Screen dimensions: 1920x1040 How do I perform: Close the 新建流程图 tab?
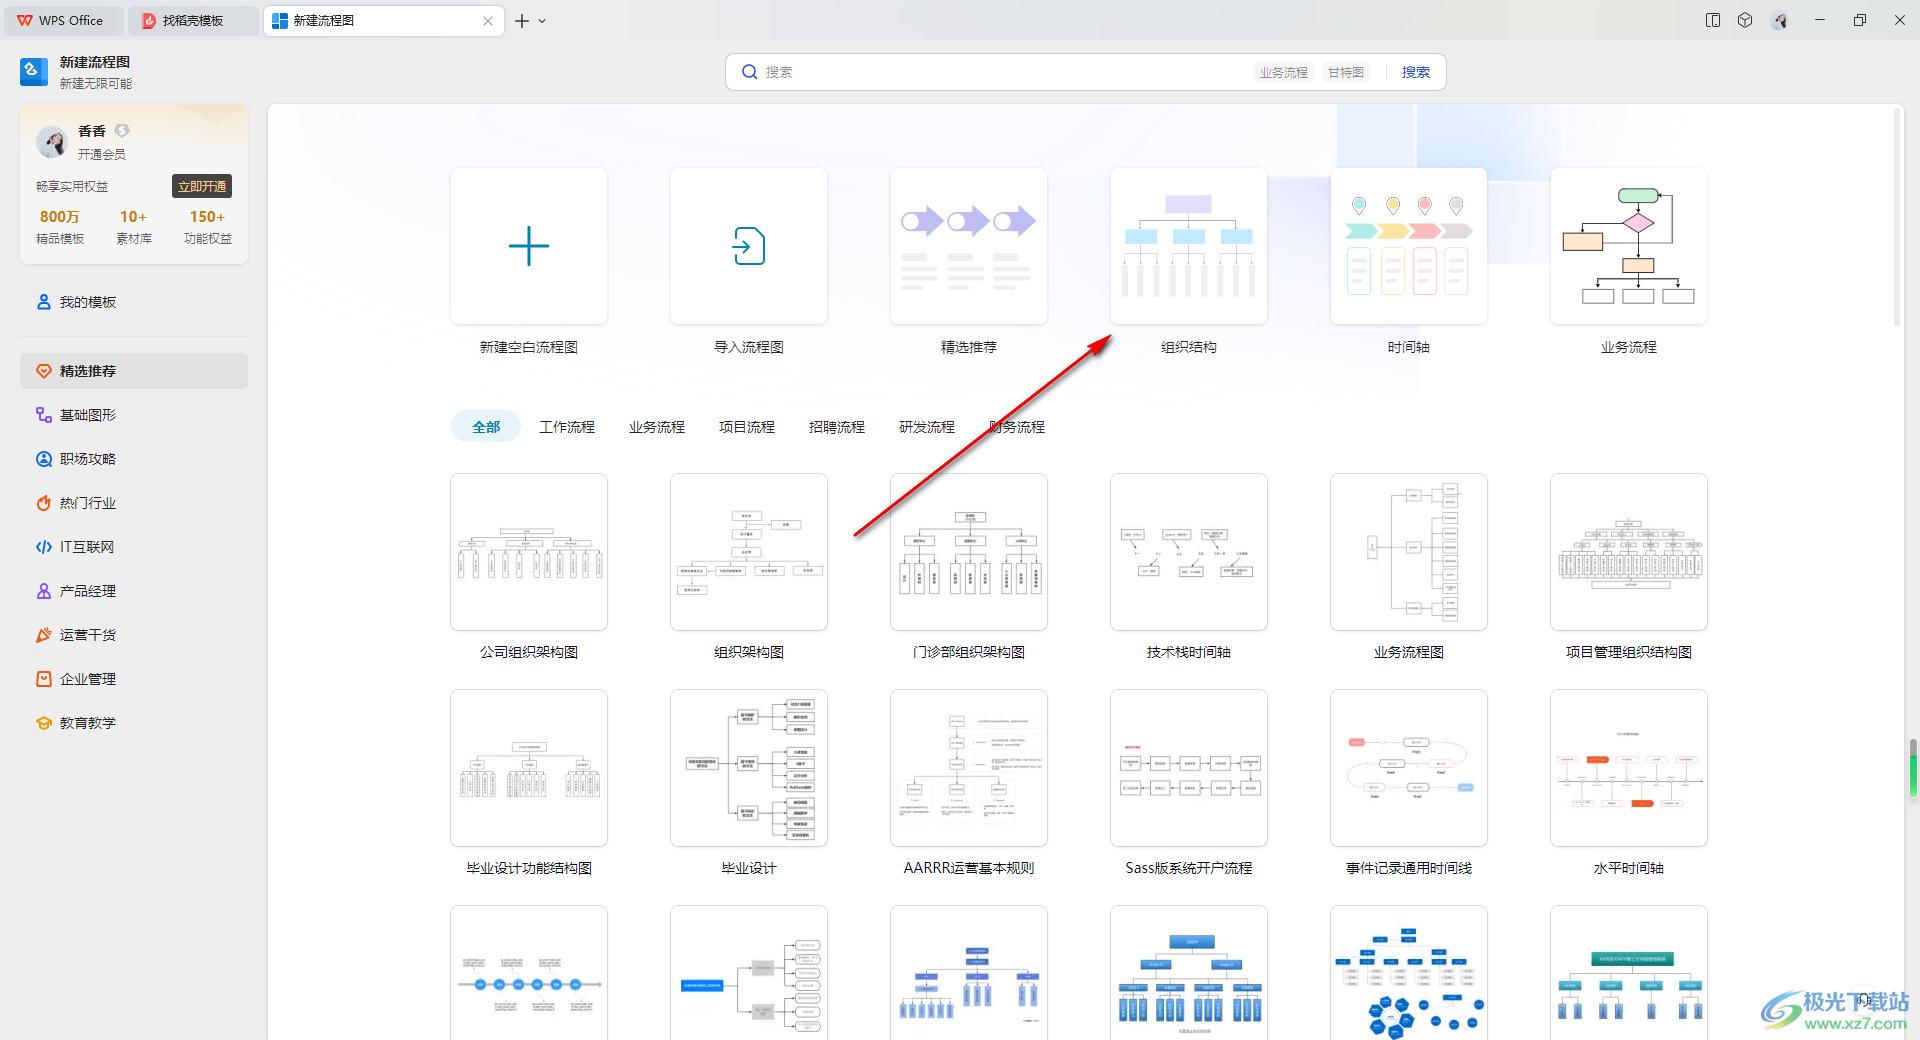(x=488, y=21)
